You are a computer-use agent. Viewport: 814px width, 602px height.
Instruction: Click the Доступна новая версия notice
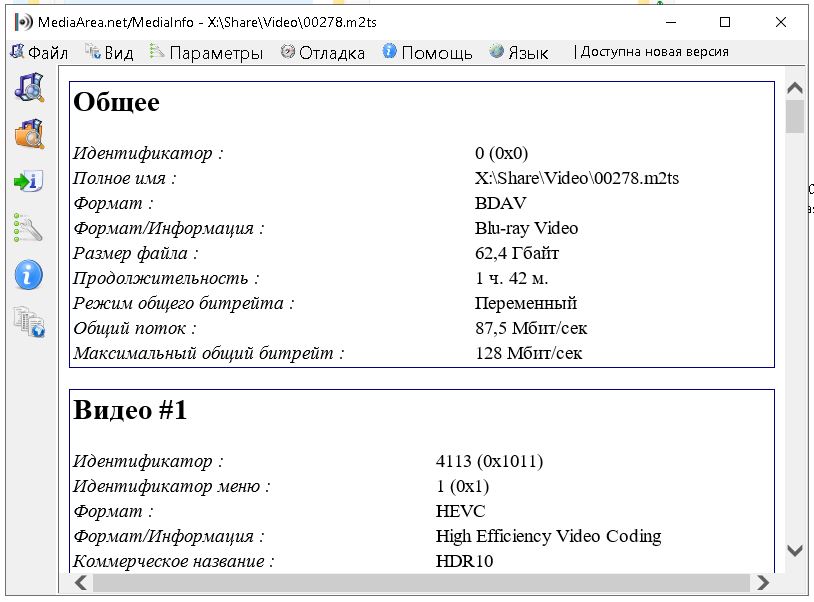click(x=653, y=52)
